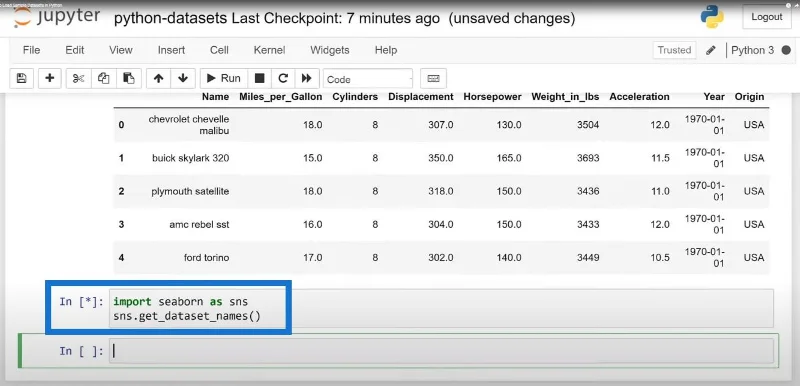The width and height of the screenshot is (800, 386).
Task: Select the 'chevrolet chevelle malibu' name cell
Action: [189, 125]
